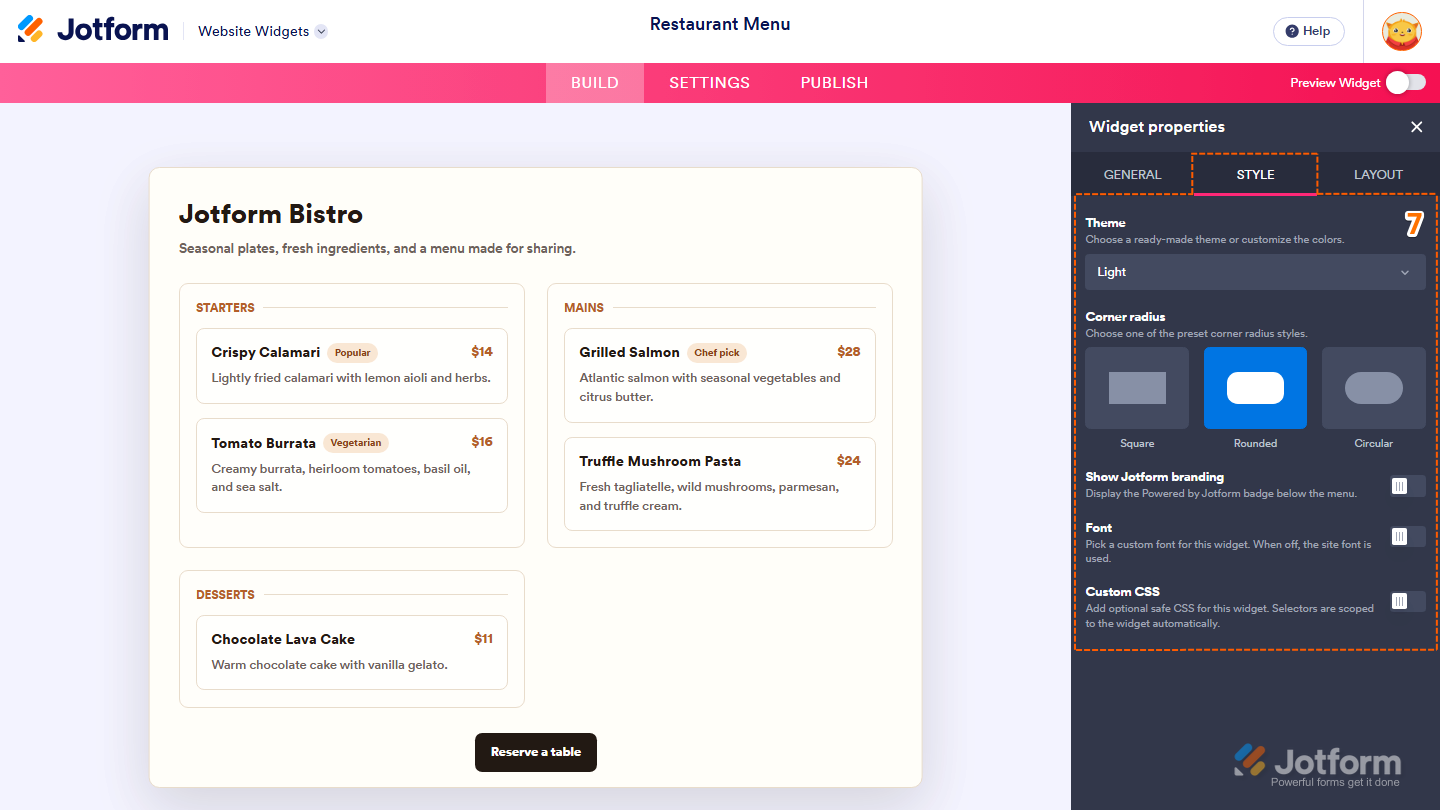Turn on the Font toggle

click(x=1407, y=537)
